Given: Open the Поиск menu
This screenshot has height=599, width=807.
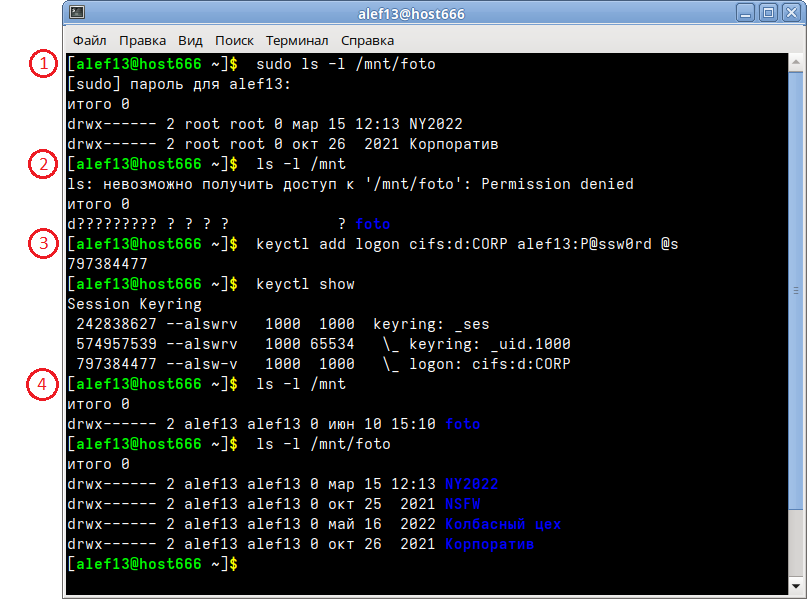Looking at the screenshot, I should pyautogui.click(x=234, y=41).
